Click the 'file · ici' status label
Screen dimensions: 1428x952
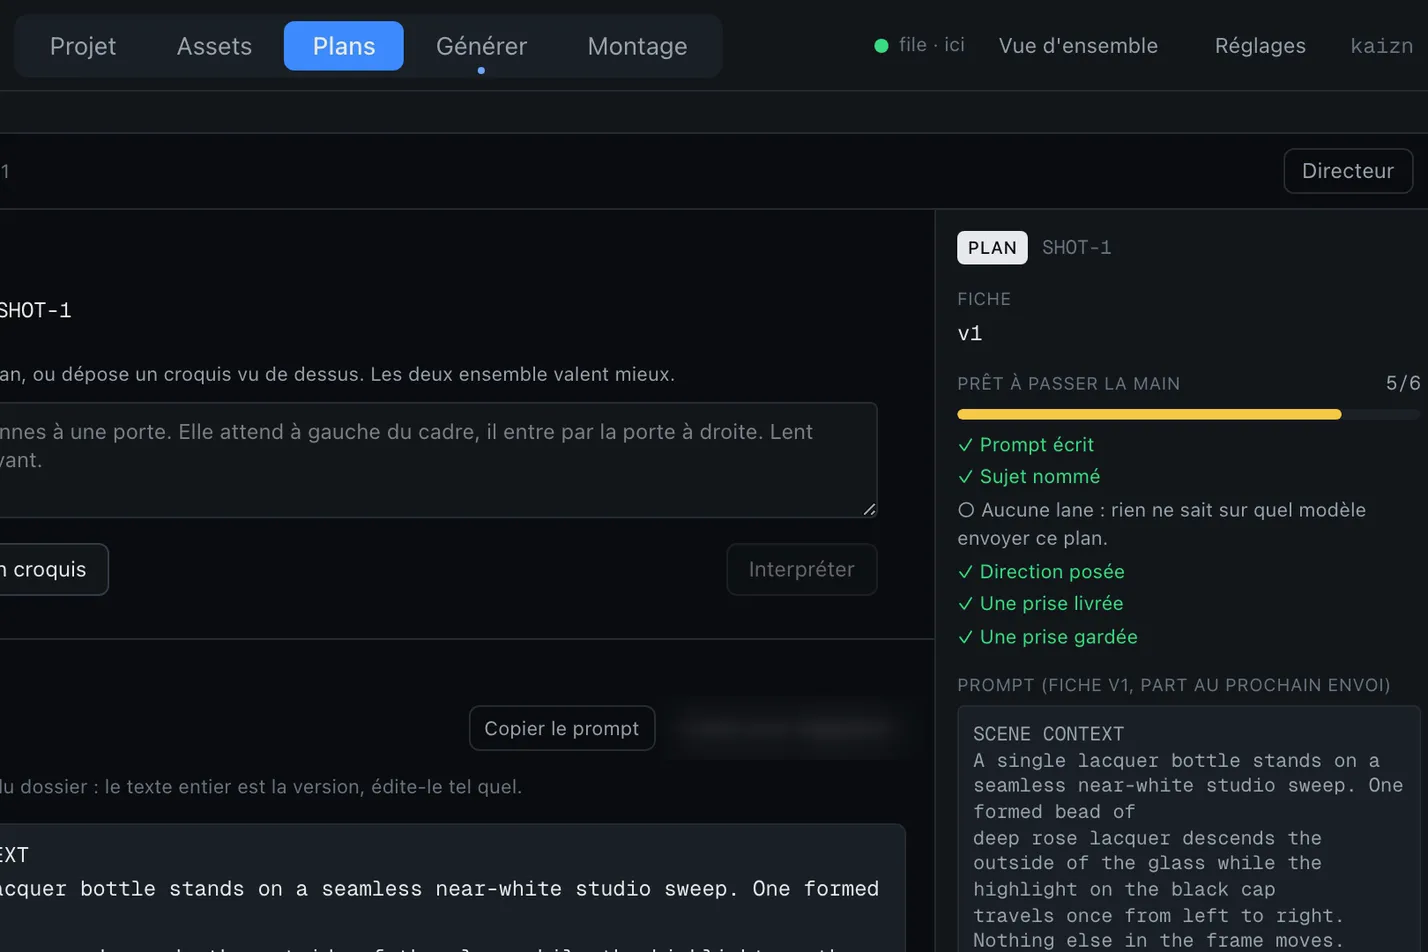931,45
